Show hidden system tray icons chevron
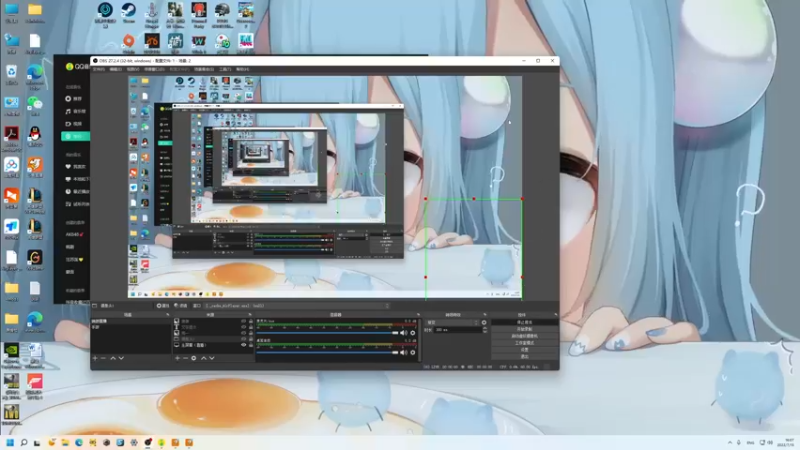 (x=730, y=442)
